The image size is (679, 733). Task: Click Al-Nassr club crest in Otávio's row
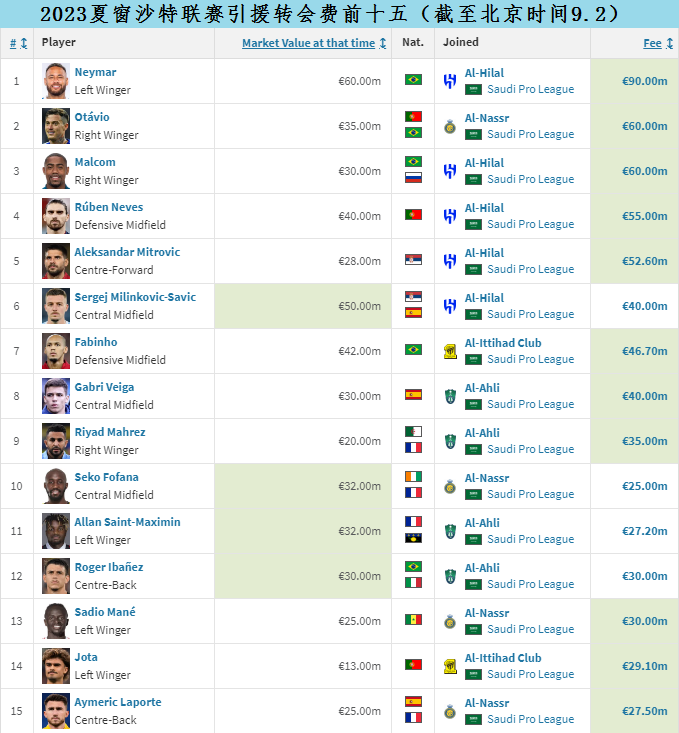450,126
